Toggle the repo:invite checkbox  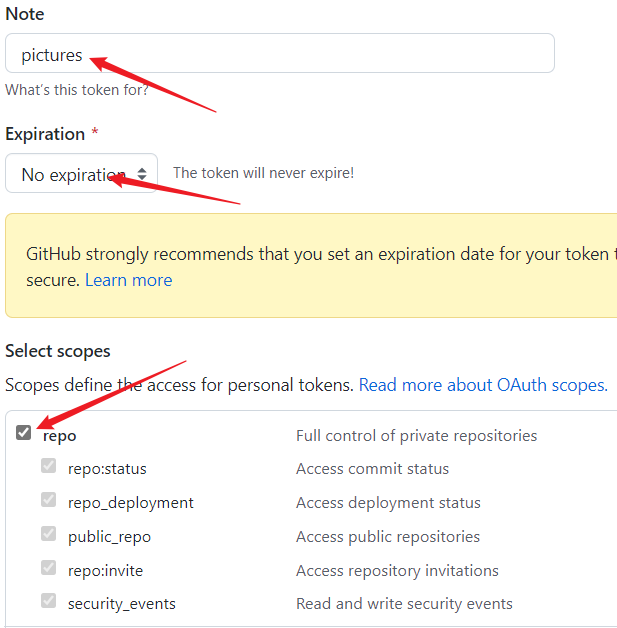click(48, 568)
